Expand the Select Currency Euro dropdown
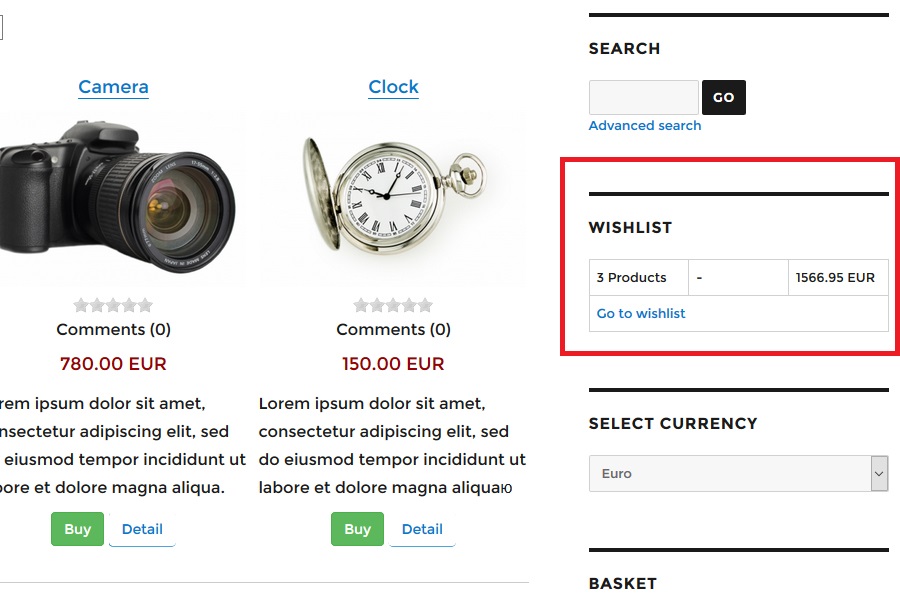 coord(738,474)
